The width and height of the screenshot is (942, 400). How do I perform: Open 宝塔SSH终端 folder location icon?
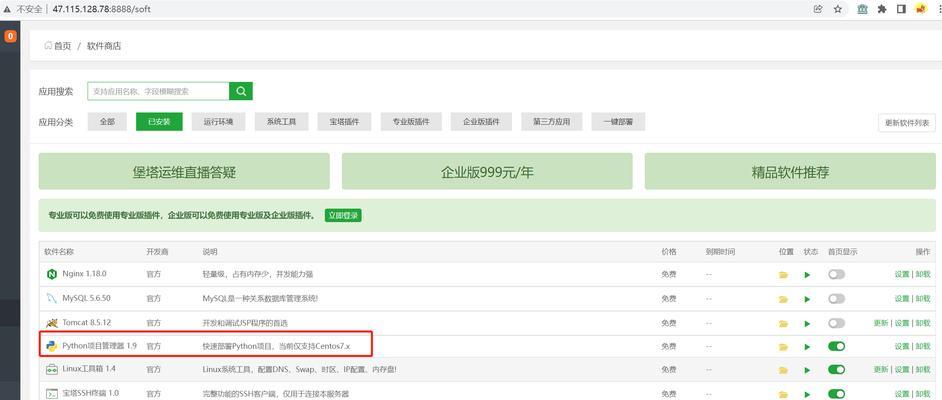783,394
